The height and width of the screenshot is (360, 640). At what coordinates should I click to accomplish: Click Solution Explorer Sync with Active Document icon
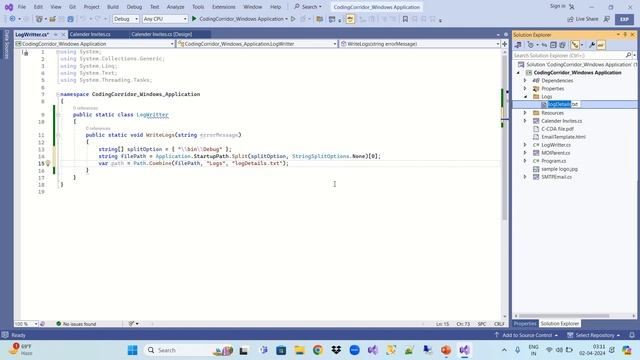pyautogui.click(x=544, y=45)
